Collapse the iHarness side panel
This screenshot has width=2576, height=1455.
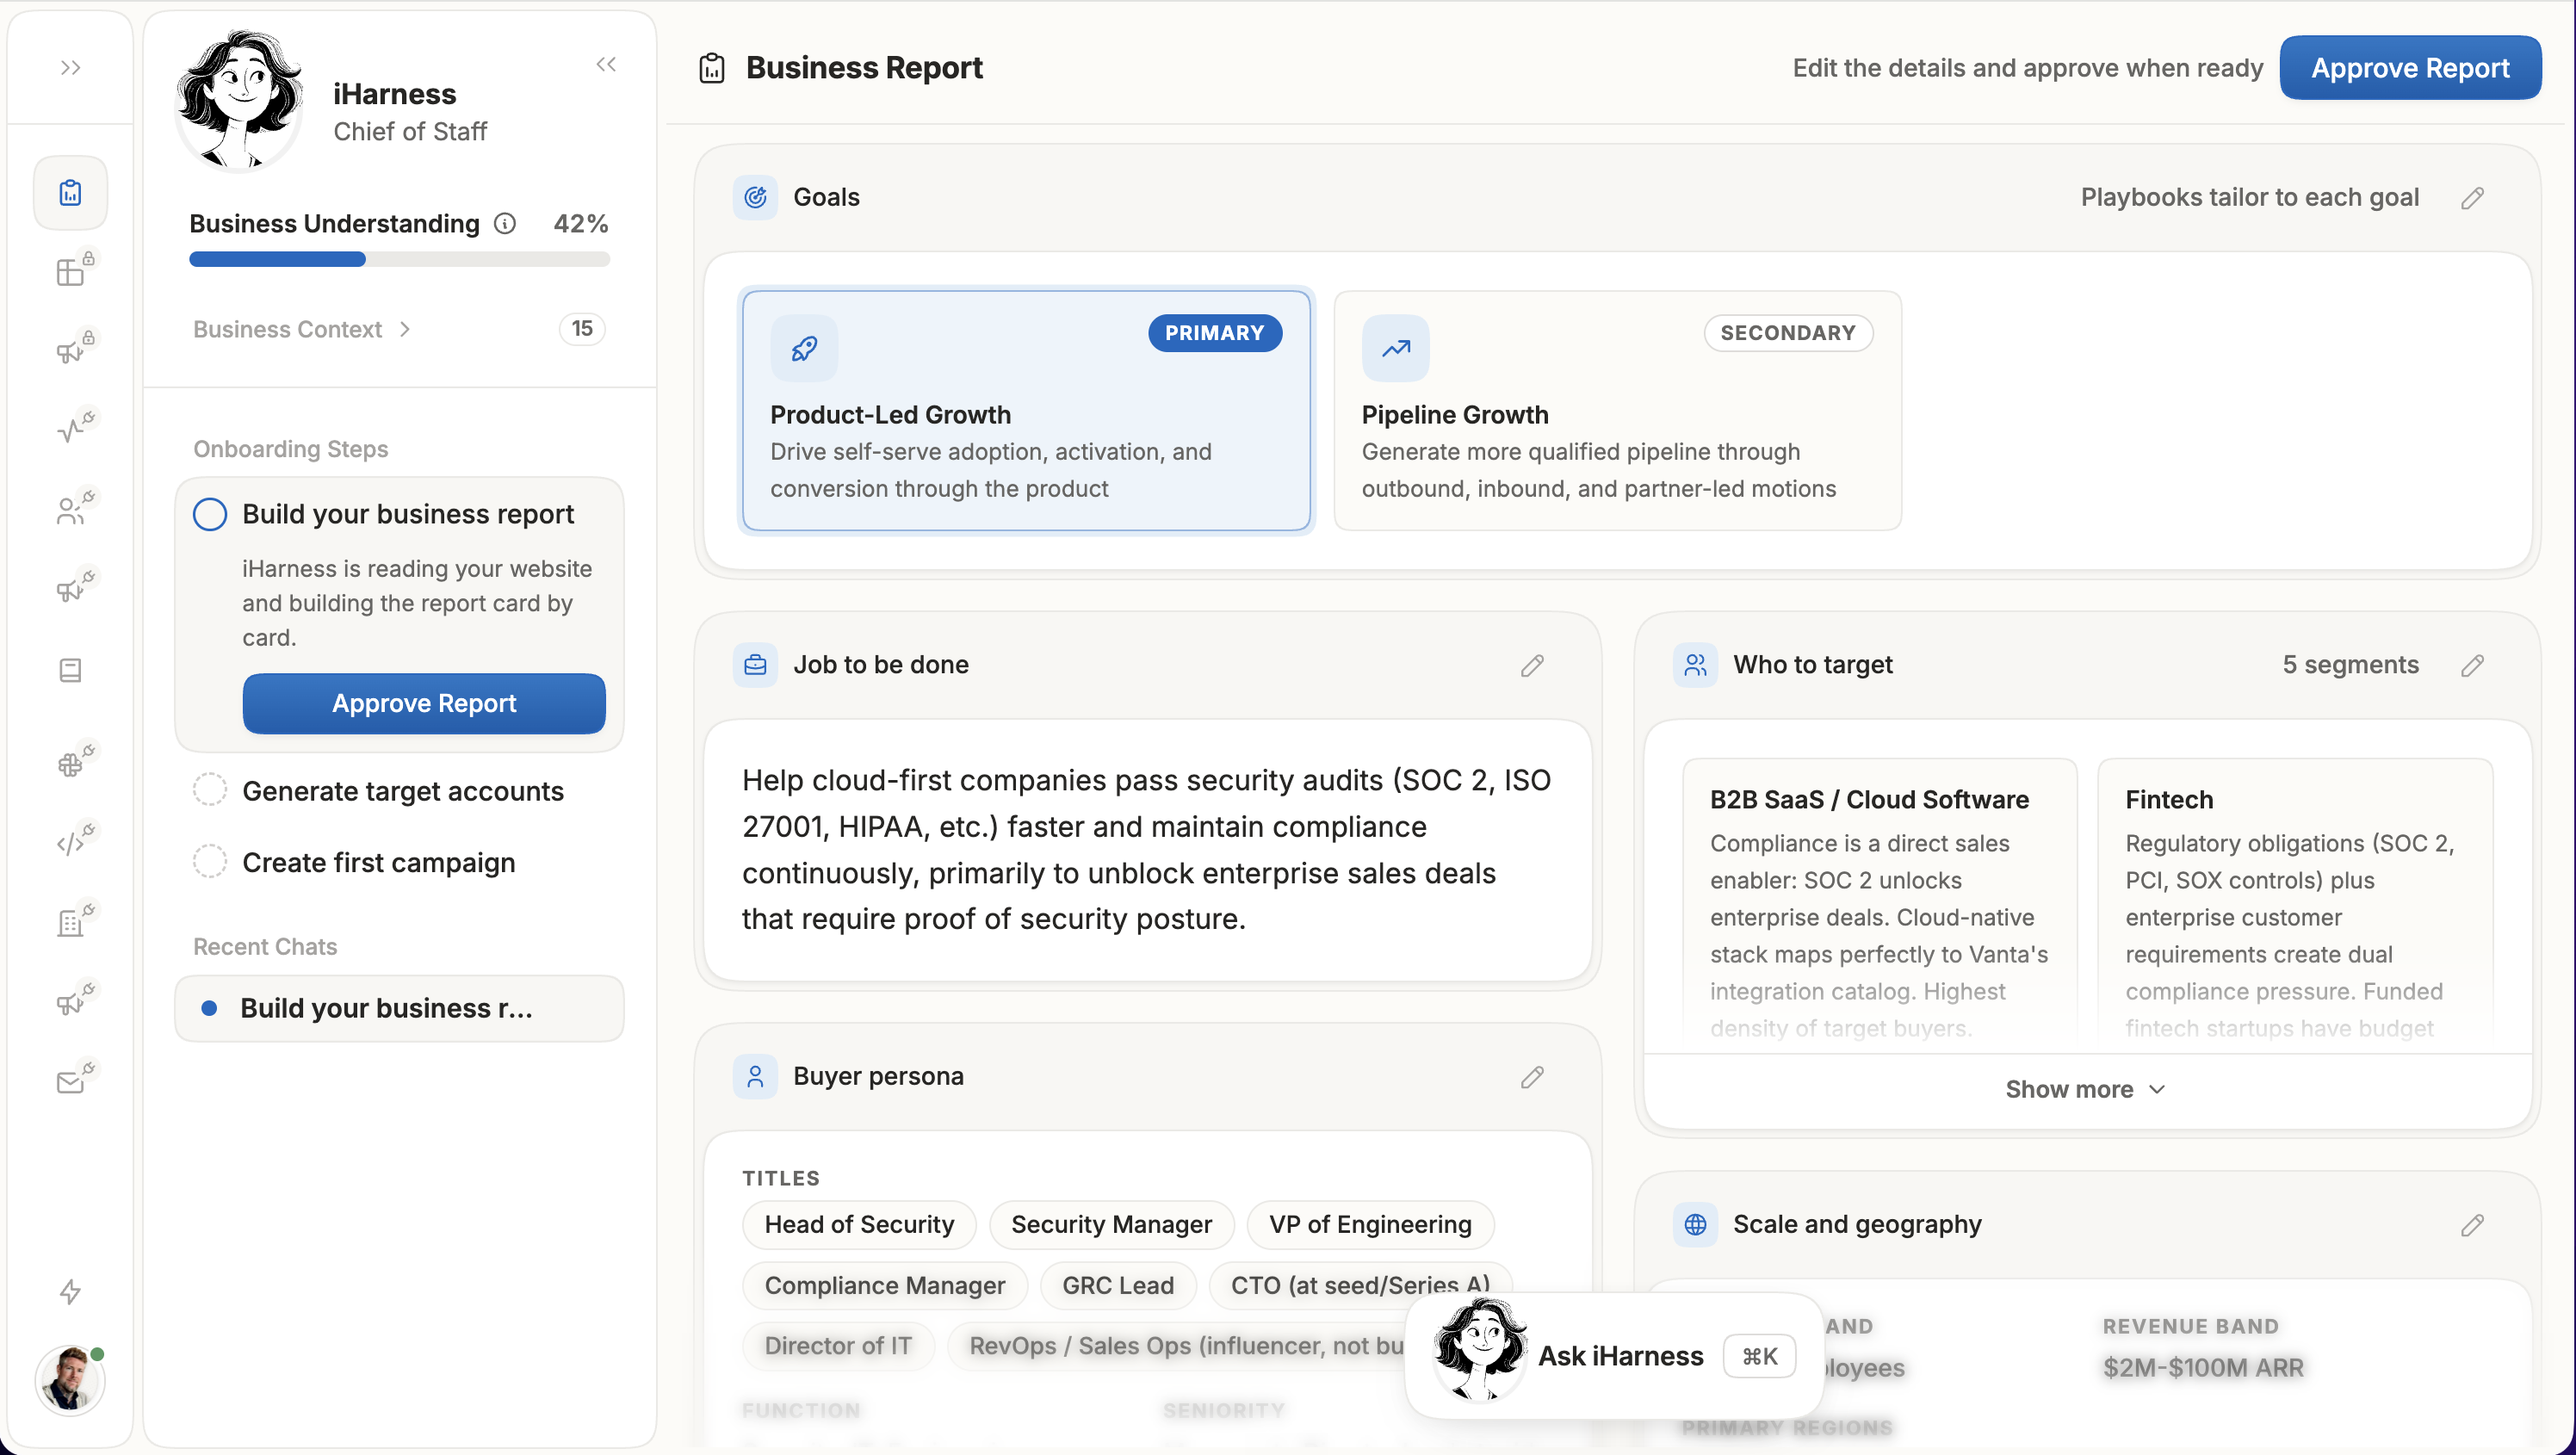pyautogui.click(x=606, y=65)
